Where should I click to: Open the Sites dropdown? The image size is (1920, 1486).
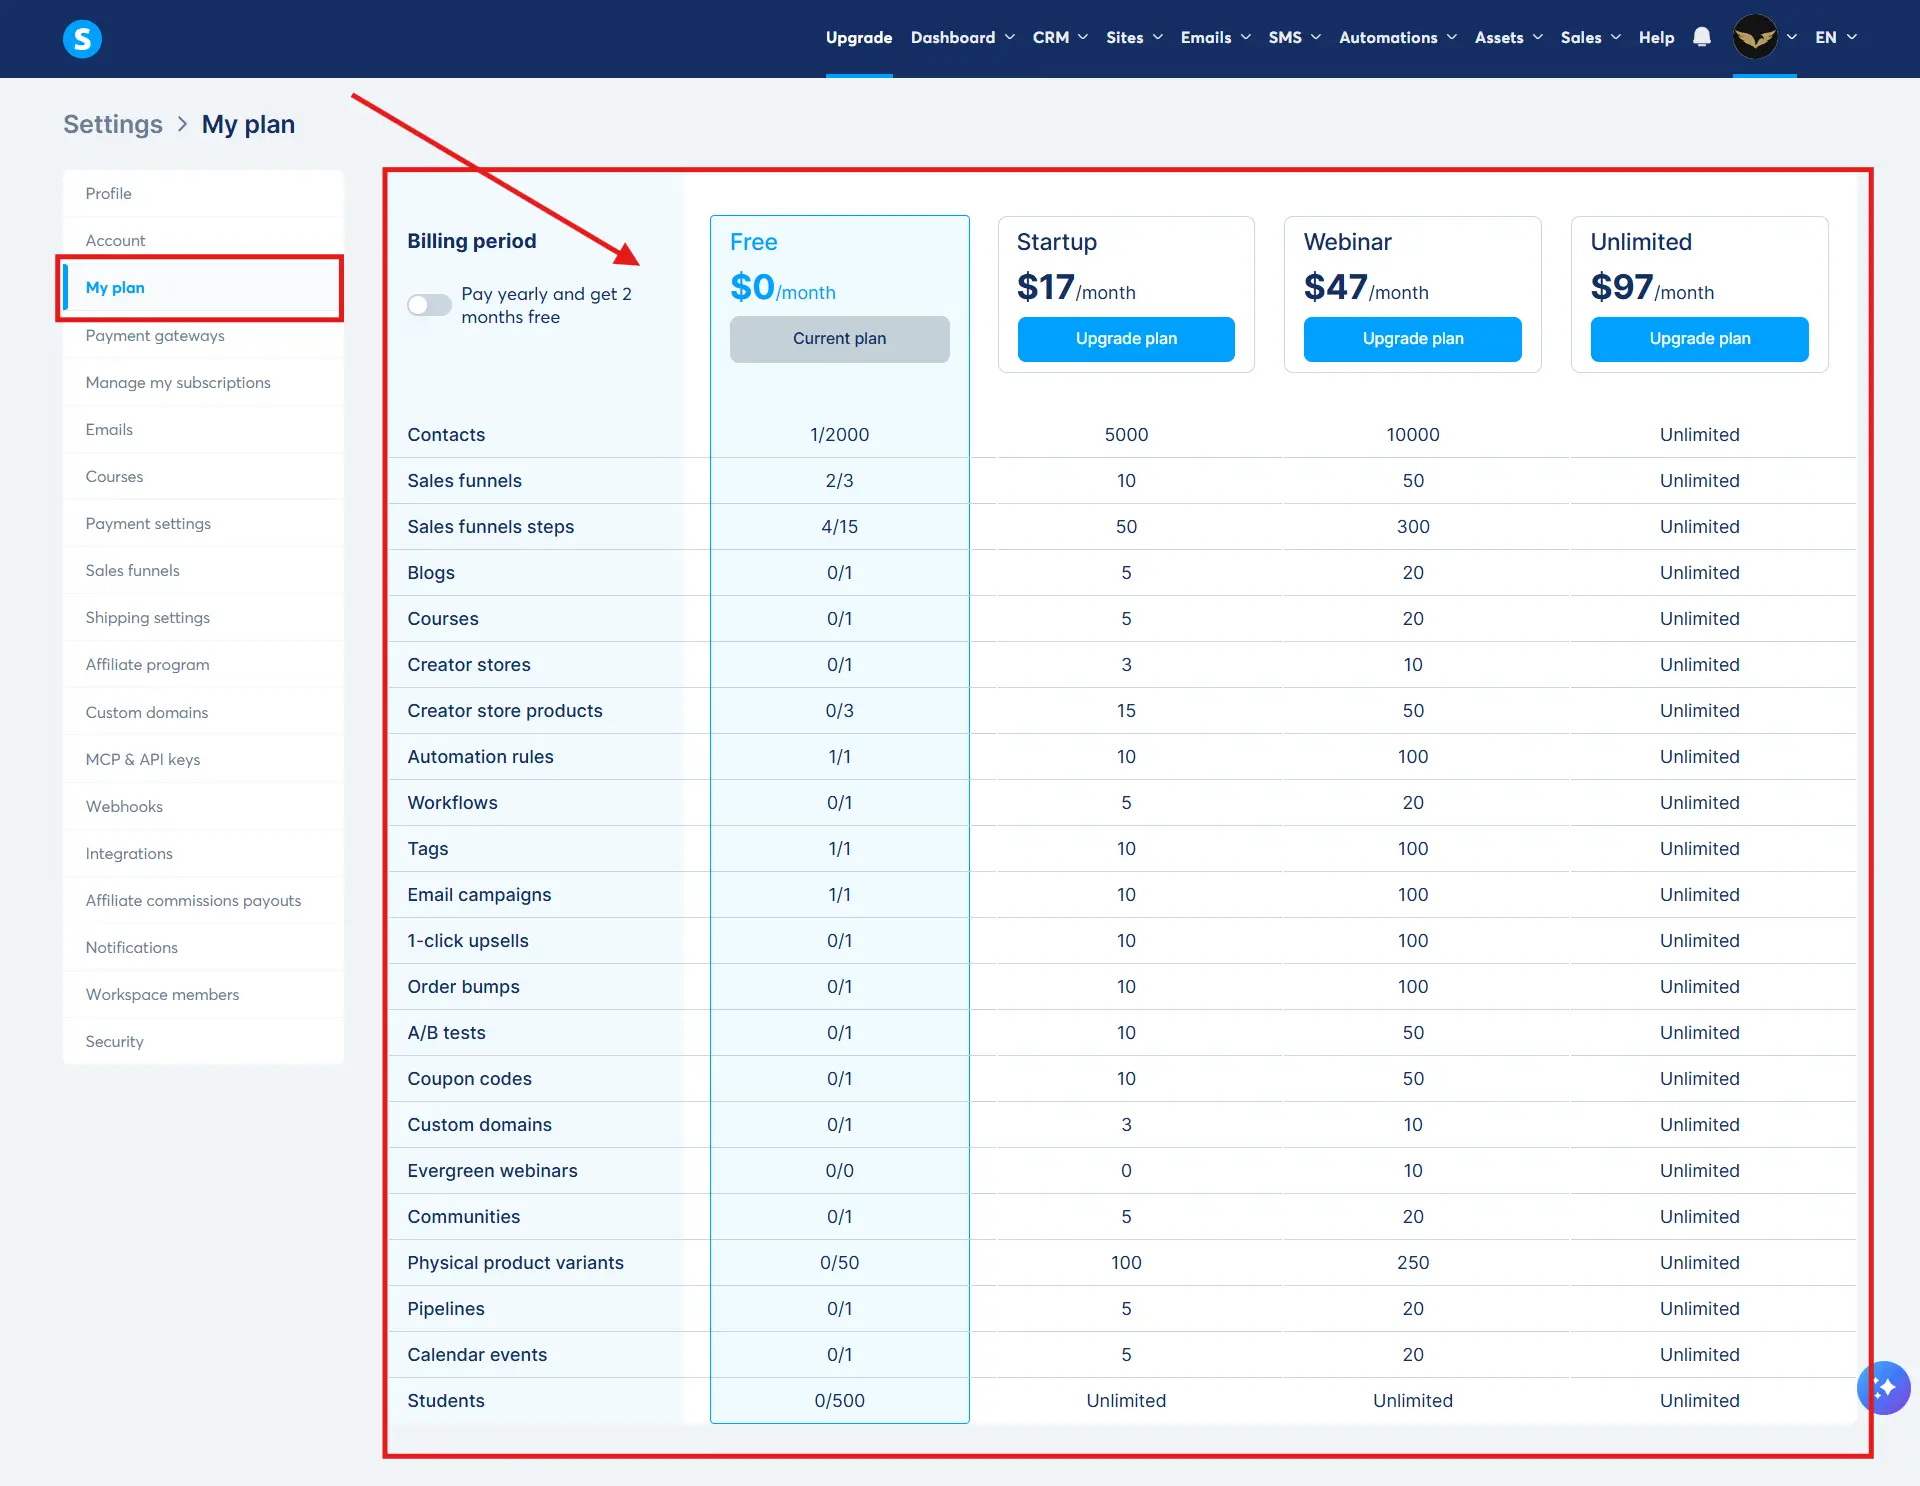pos(1134,37)
